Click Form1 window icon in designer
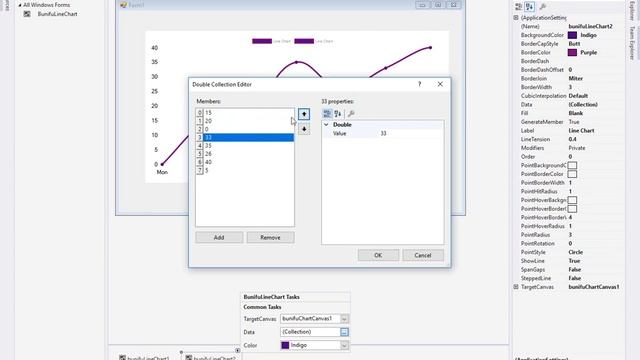The image size is (640, 360). tap(123, 5)
